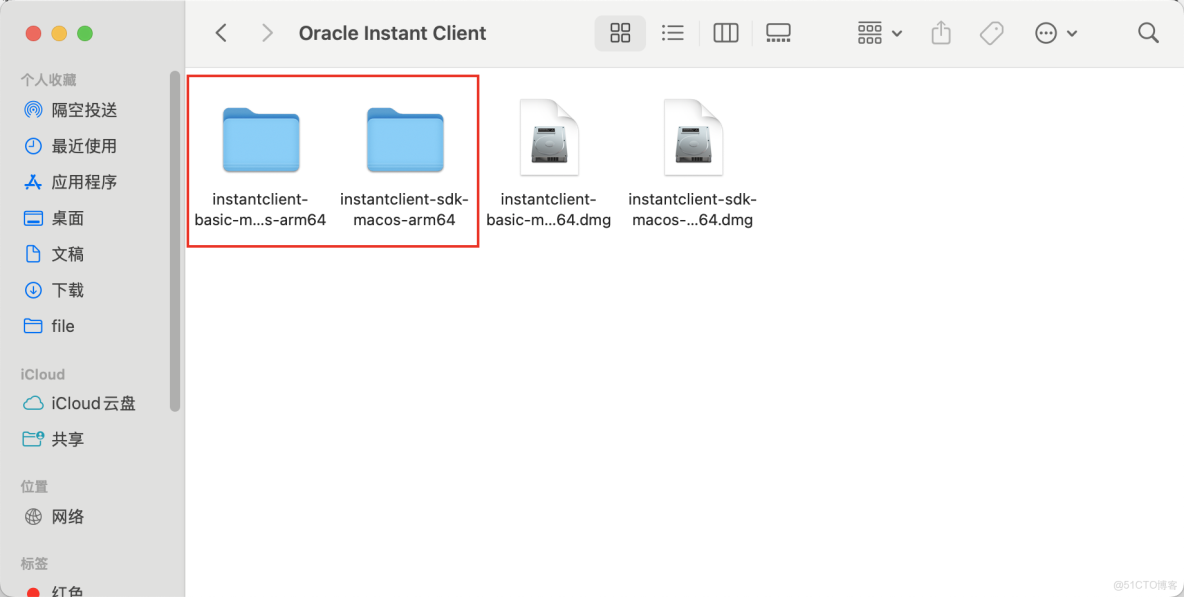
Task: Open the Share icon in the toolbar
Action: pyautogui.click(x=940, y=33)
